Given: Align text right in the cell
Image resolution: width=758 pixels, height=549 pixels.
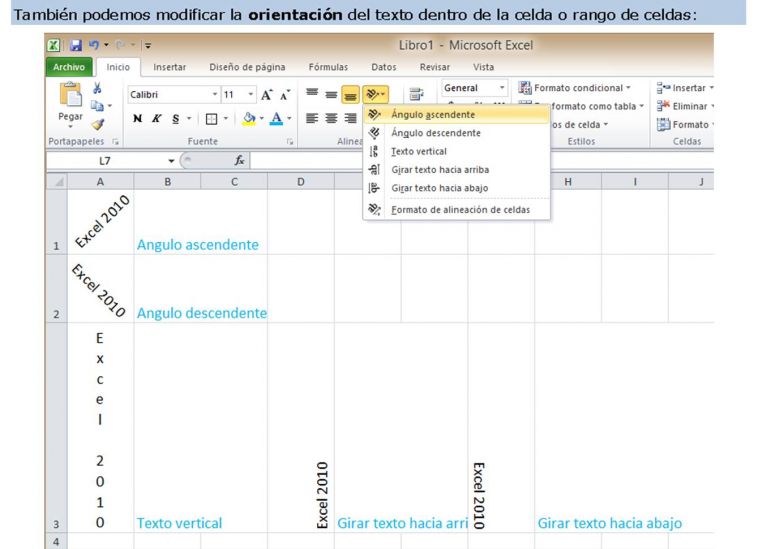Looking at the screenshot, I should [350, 118].
